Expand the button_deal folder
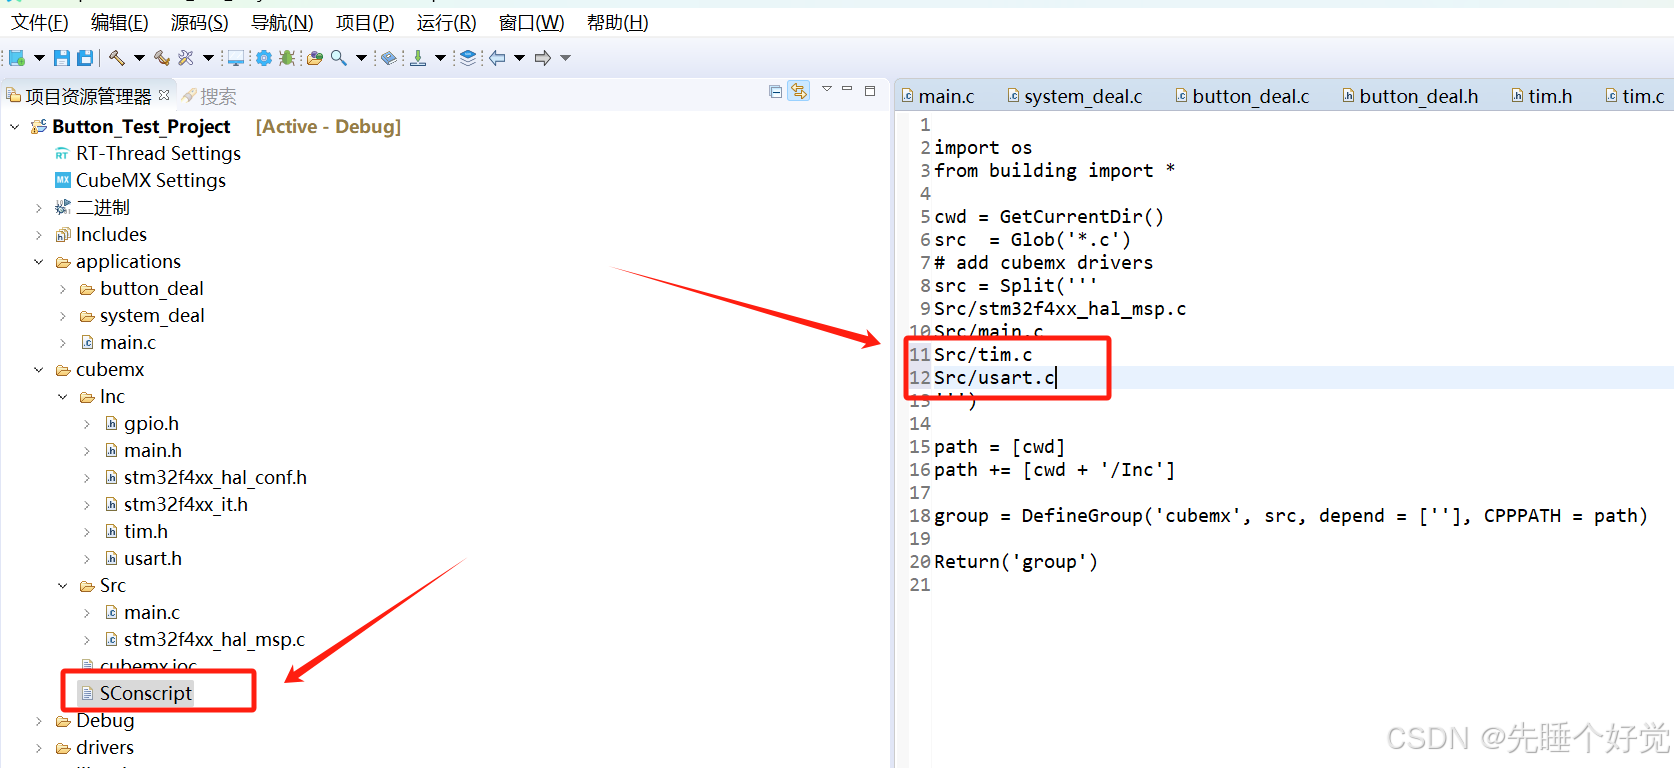The height and width of the screenshot is (768, 1674). [x=63, y=289]
